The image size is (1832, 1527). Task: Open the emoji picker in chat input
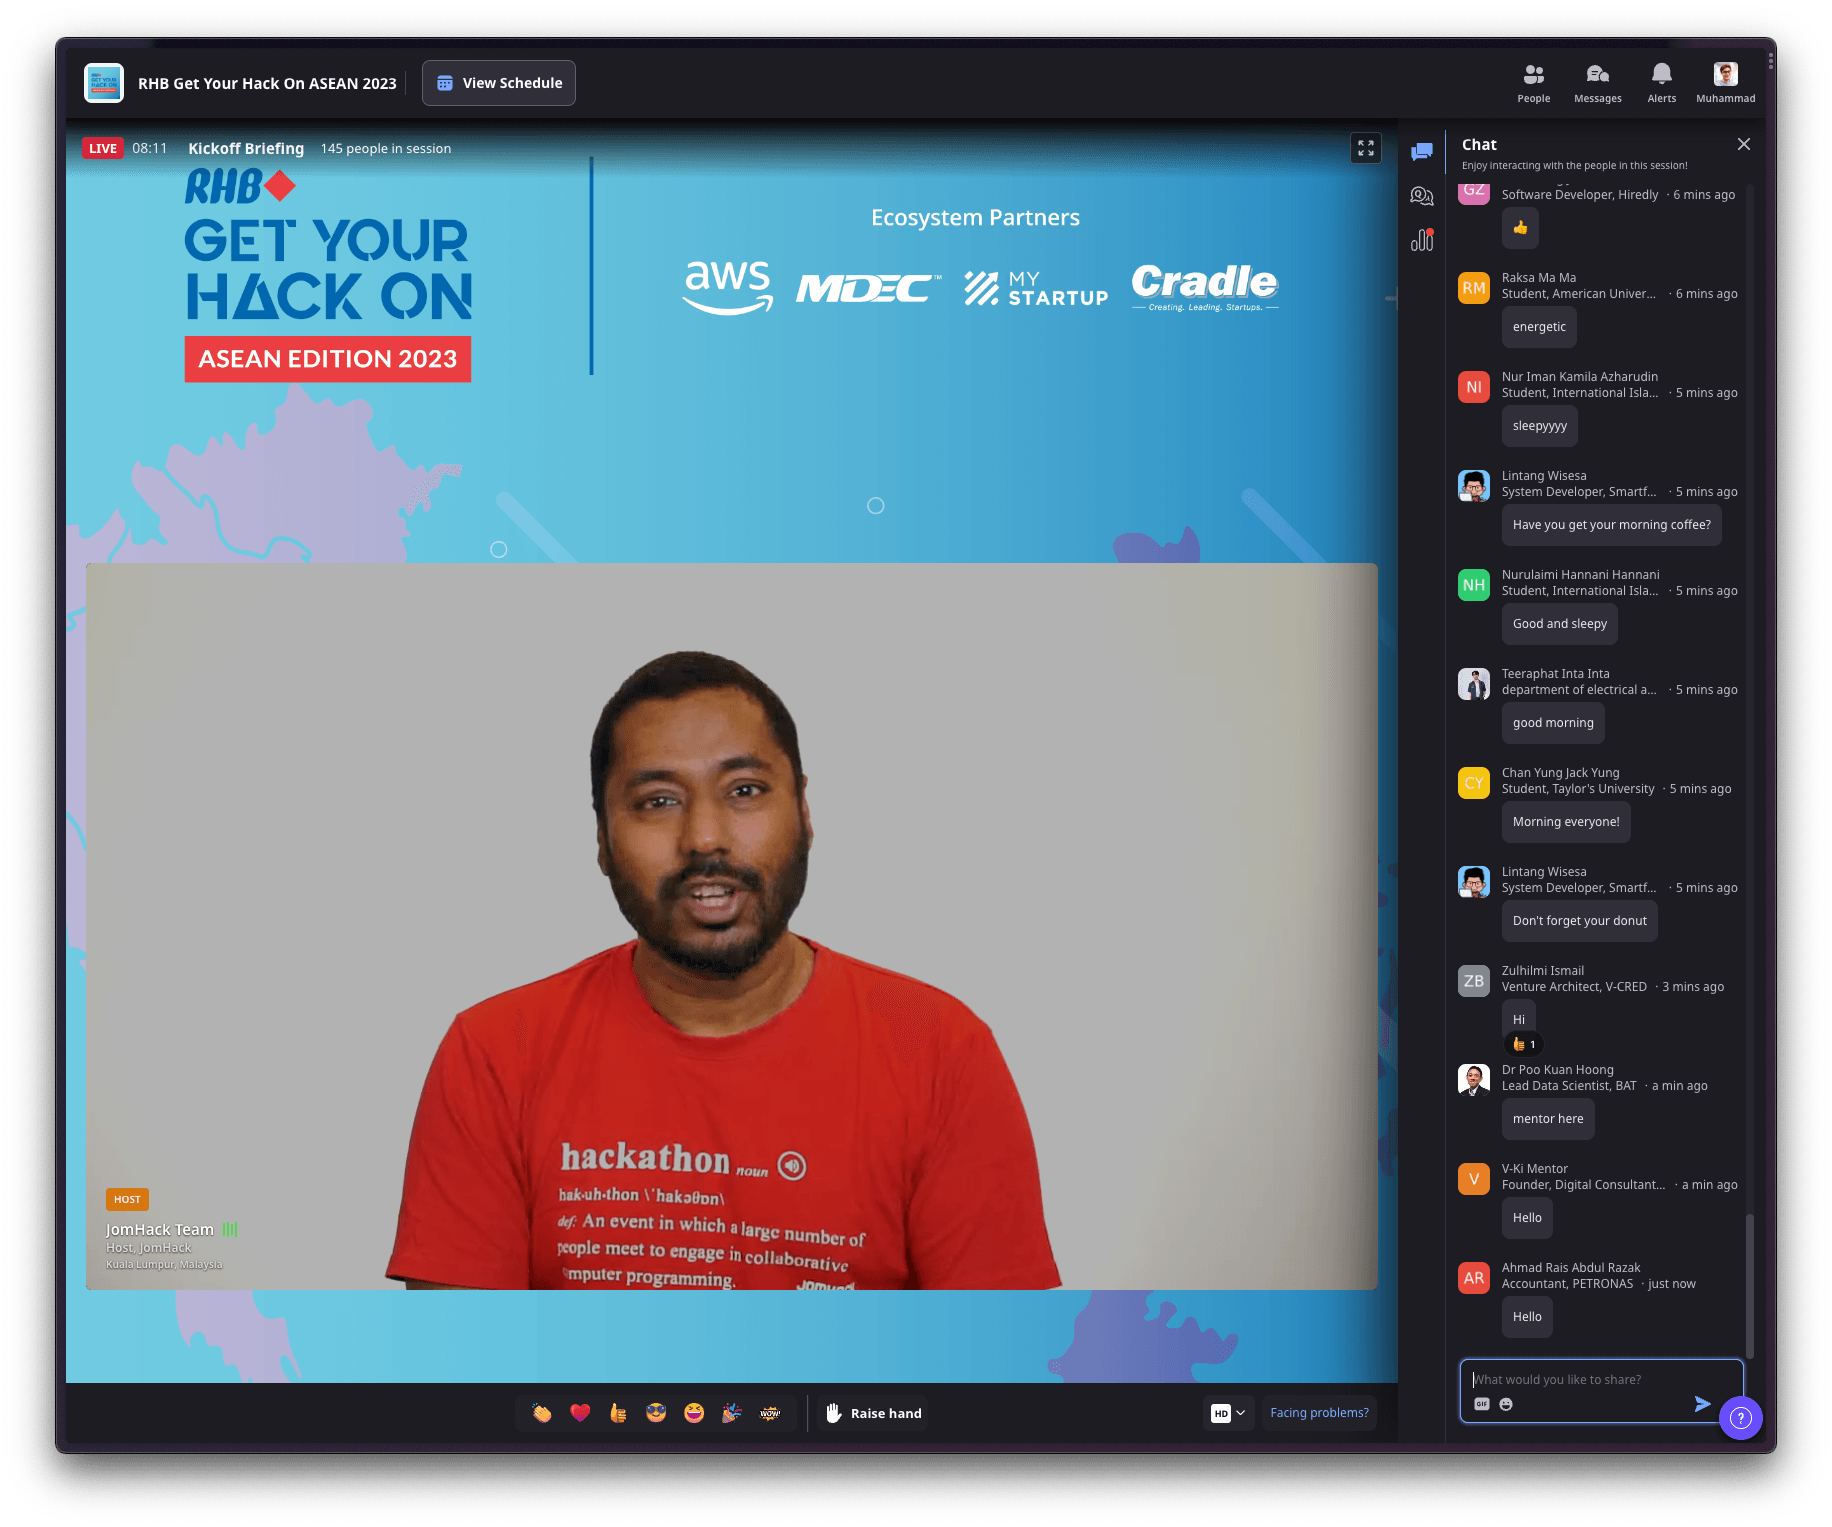1506,1404
